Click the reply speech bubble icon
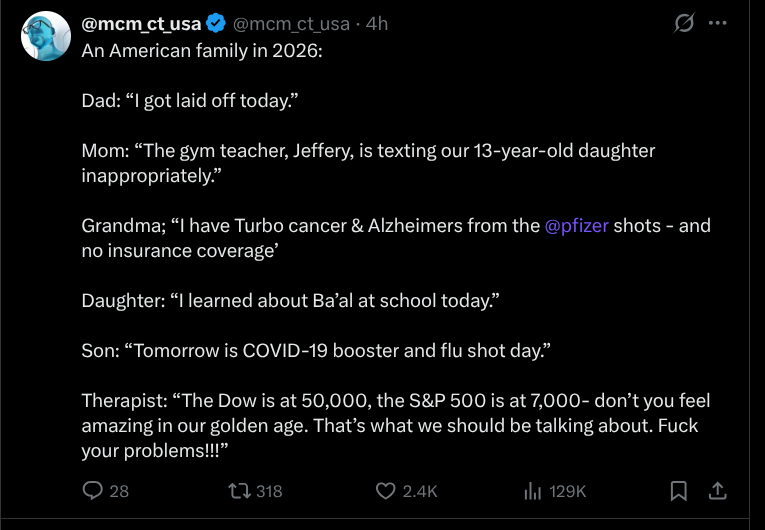The width and height of the screenshot is (765, 530). click(92, 490)
